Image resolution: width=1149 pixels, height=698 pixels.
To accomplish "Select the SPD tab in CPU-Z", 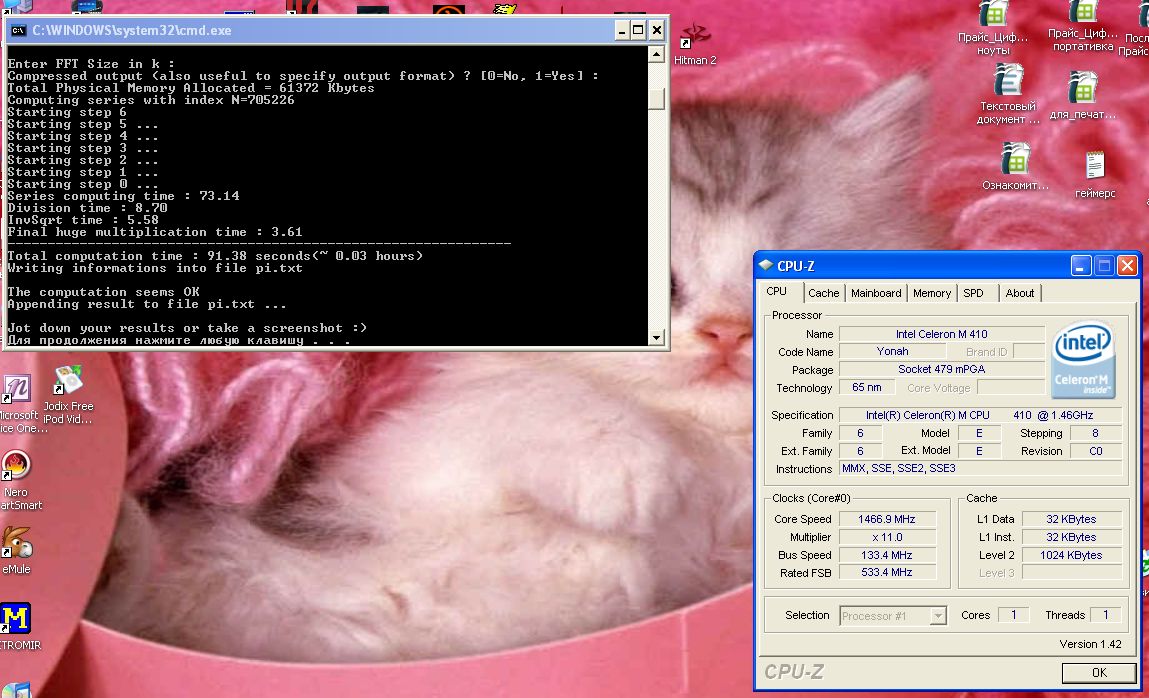I will (x=973, y=293).
